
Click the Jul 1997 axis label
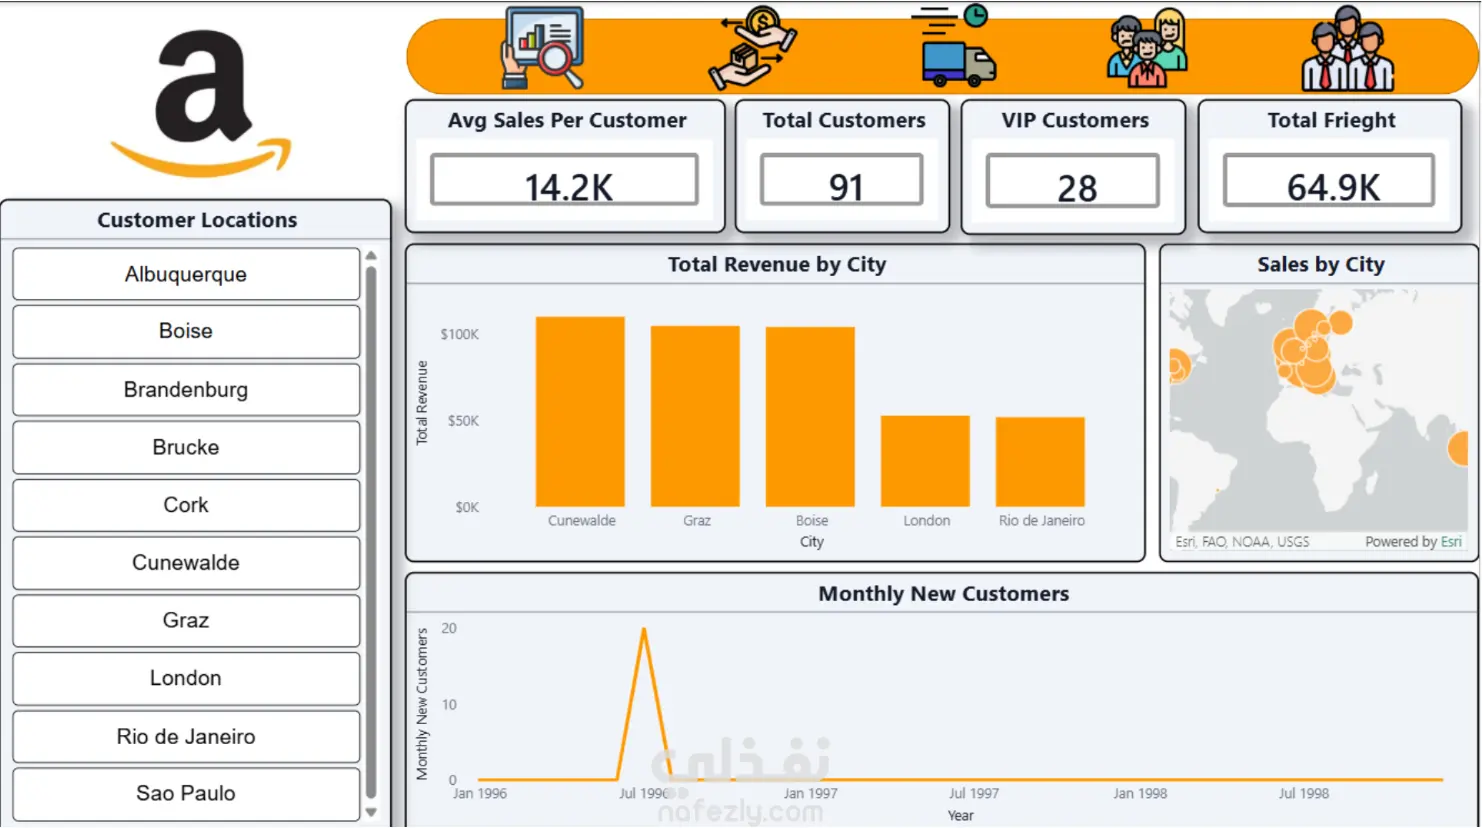tap(974, 794)
